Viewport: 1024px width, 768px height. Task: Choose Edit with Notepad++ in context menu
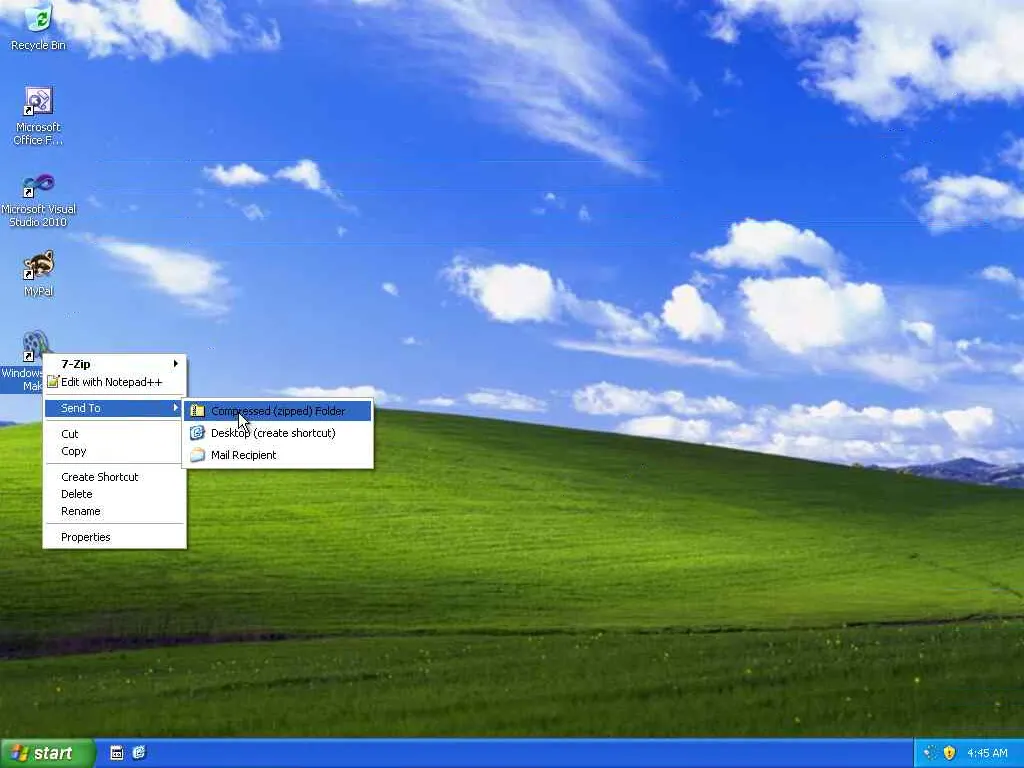[115, 382]
